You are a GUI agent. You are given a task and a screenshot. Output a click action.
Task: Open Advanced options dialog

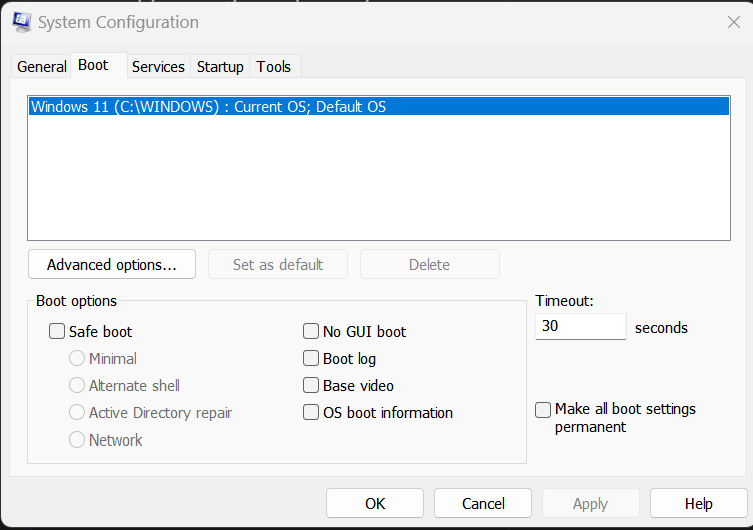[x=111, y=265]
